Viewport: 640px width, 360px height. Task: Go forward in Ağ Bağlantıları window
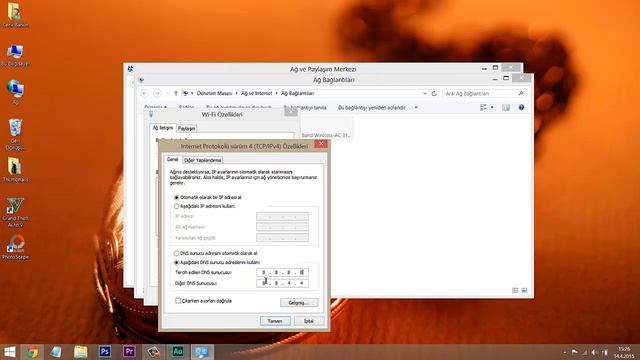[157, 93]
